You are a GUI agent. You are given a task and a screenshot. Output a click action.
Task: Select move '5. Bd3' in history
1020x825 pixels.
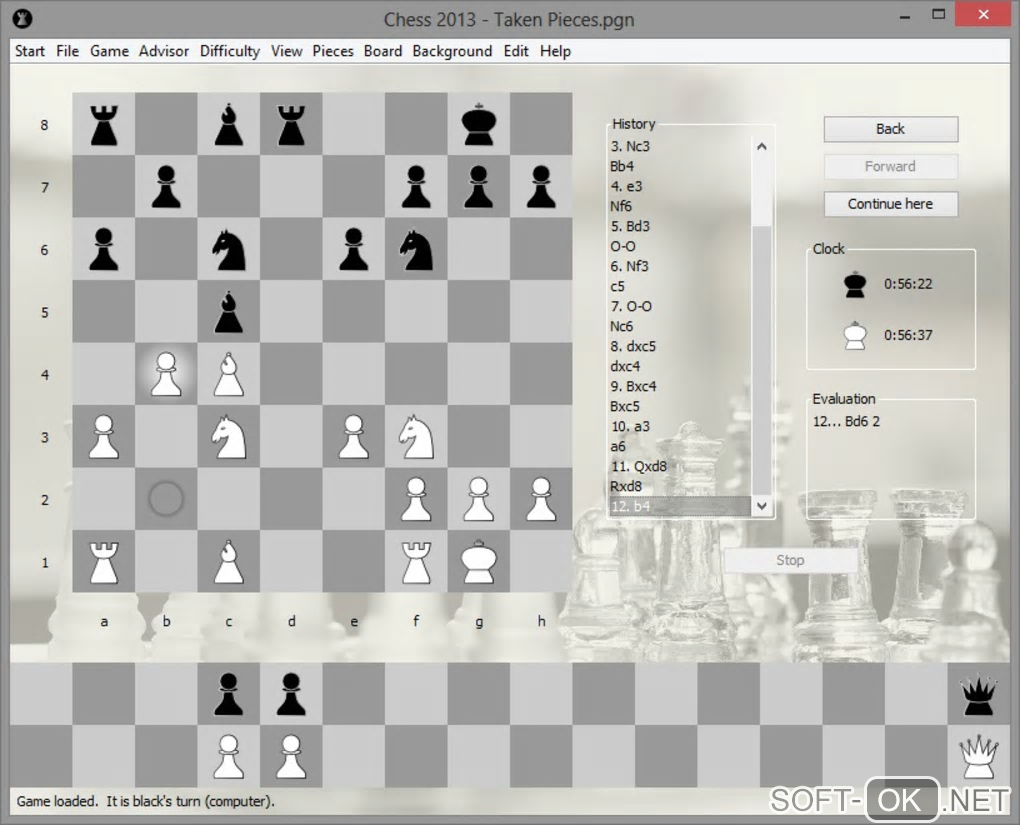coord(630,226)
